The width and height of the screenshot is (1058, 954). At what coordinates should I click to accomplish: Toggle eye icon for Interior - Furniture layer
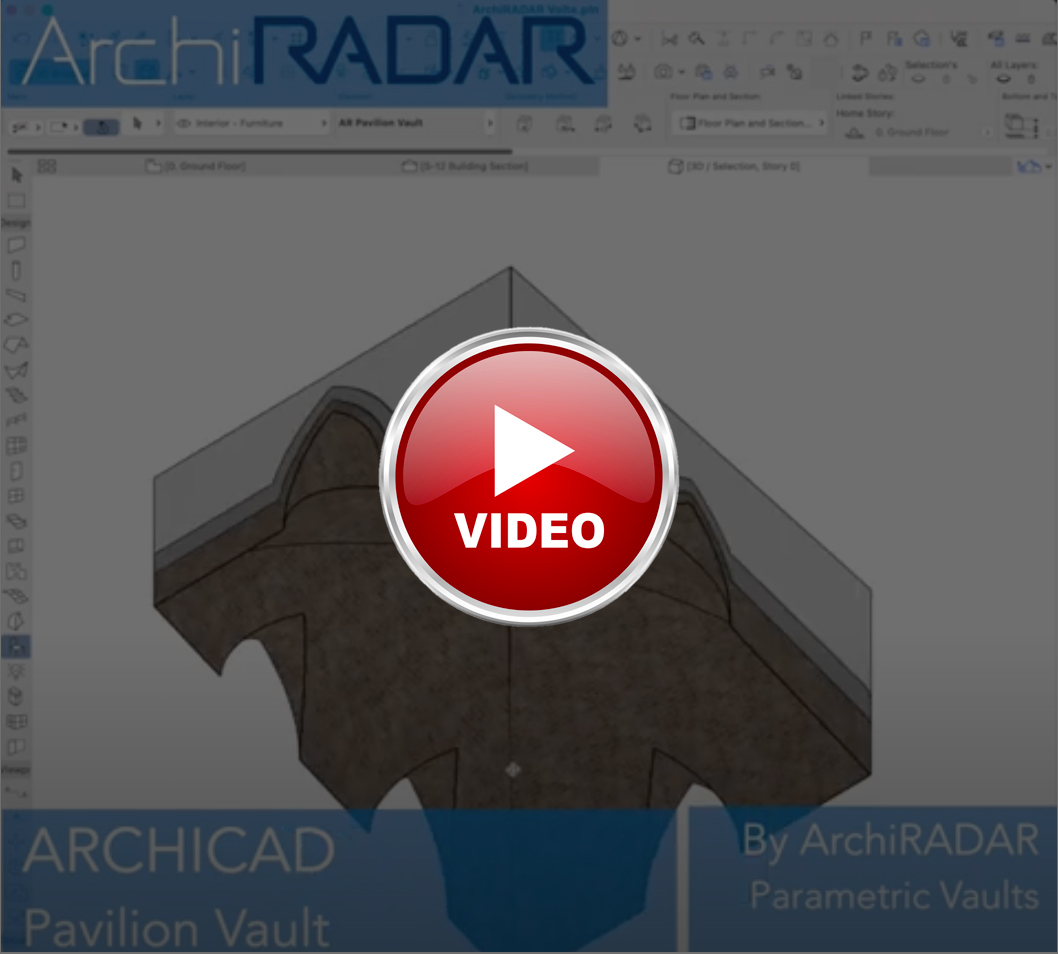[185, 123]
